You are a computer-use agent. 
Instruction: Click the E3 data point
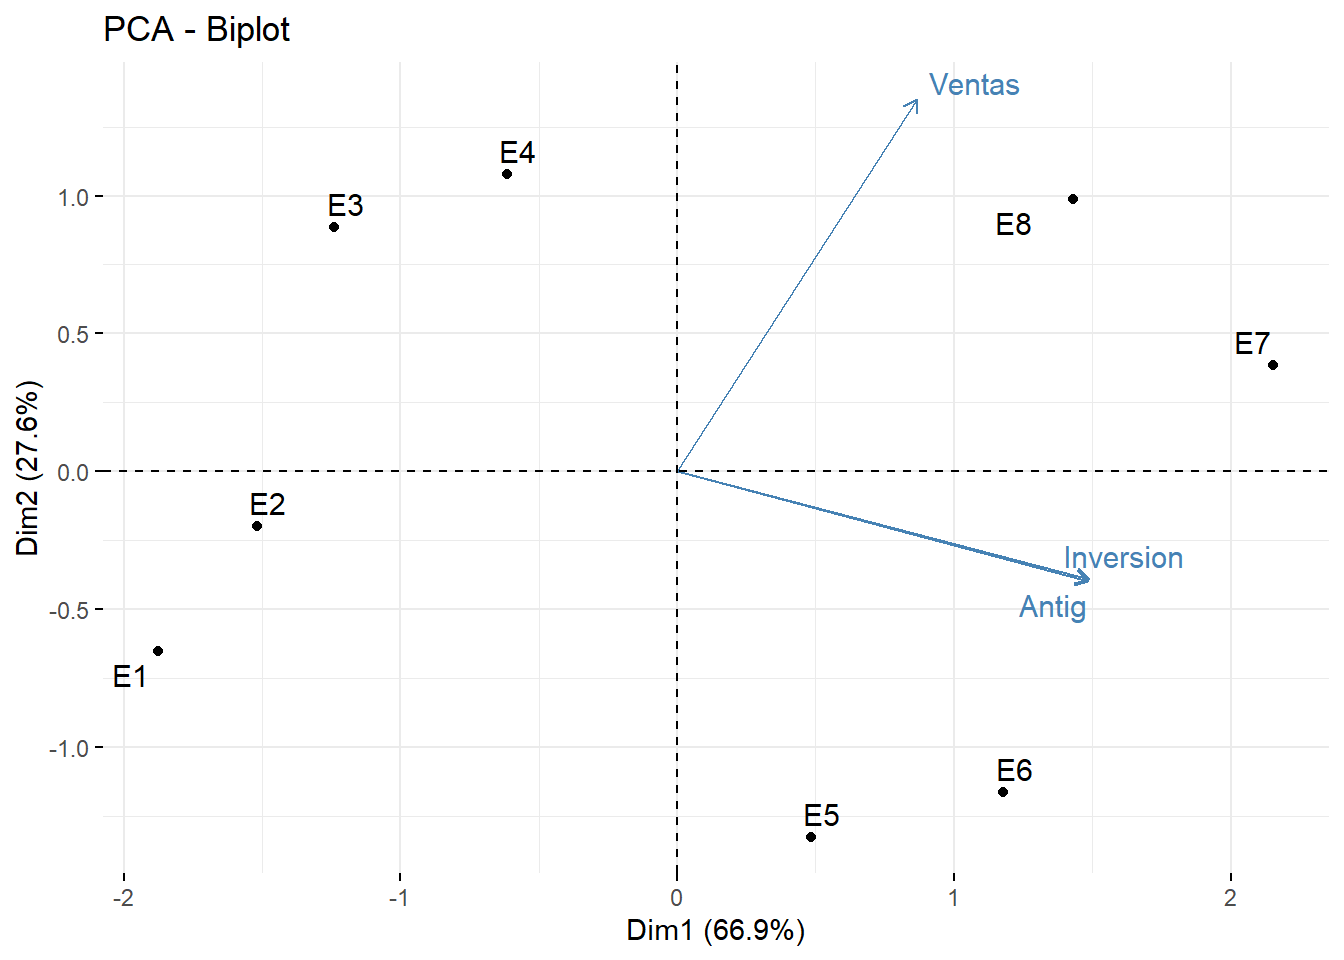(x=334, y=227)
